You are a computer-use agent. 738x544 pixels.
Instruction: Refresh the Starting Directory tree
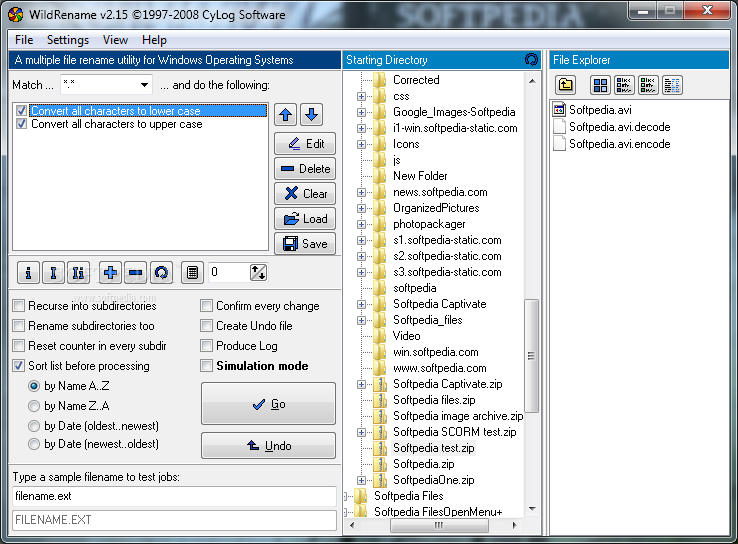click(x=531, y=60)
